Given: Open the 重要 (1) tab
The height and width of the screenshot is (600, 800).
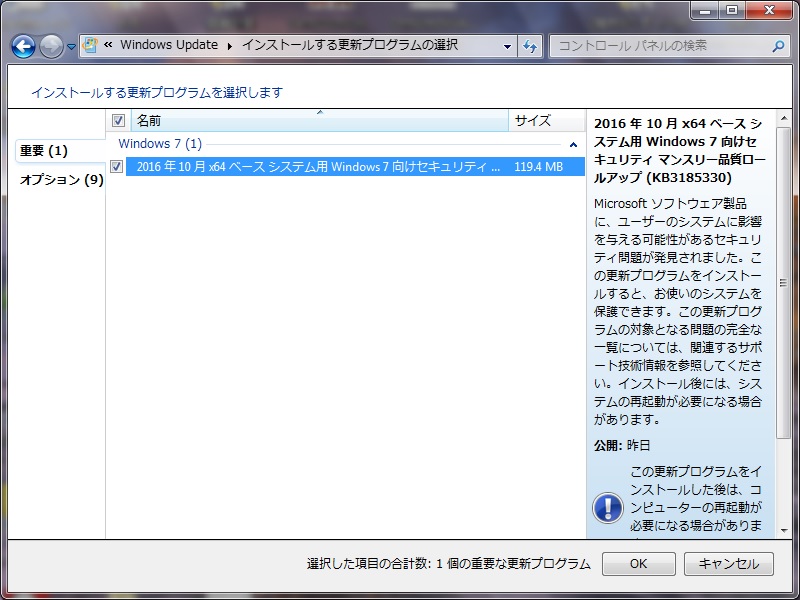Looking at the screenshot, I should pos(60,151).
